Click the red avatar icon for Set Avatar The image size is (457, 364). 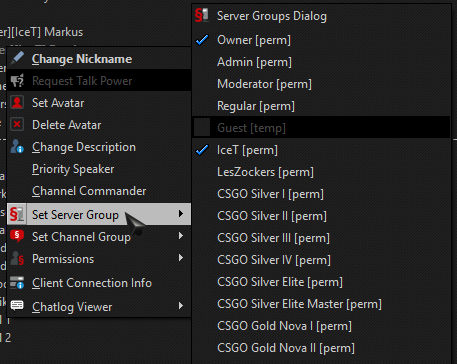(17, 103)
